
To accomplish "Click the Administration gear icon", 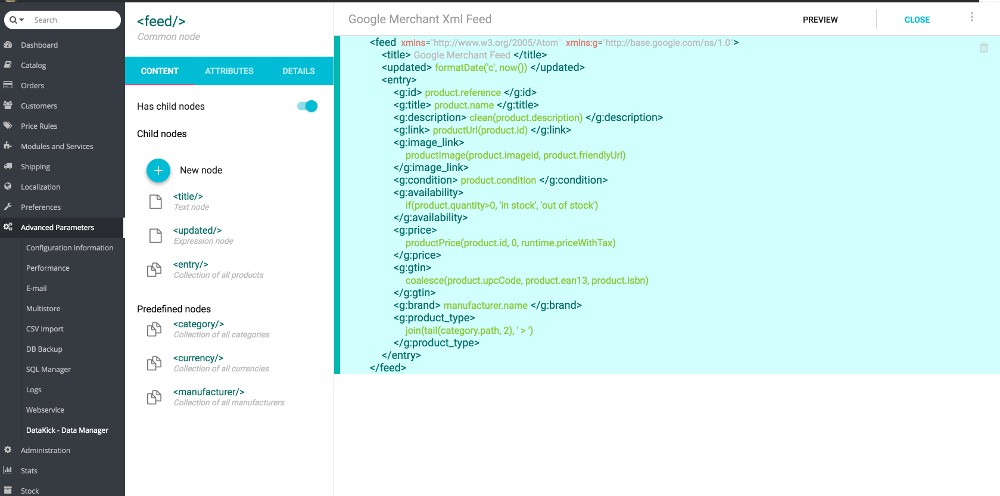I will (8, 450).
